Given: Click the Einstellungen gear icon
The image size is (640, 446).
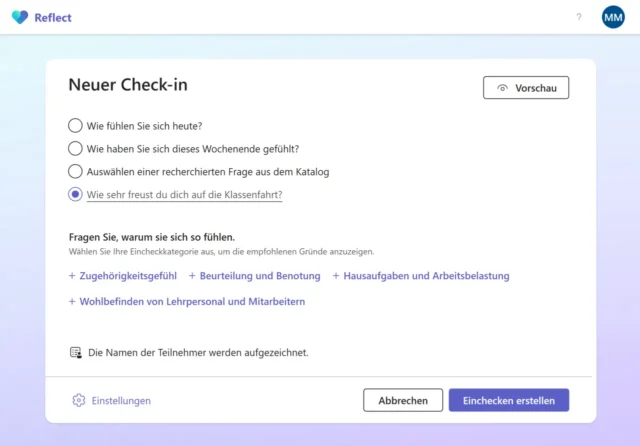Looking at the screenshot, I should 79,400.
